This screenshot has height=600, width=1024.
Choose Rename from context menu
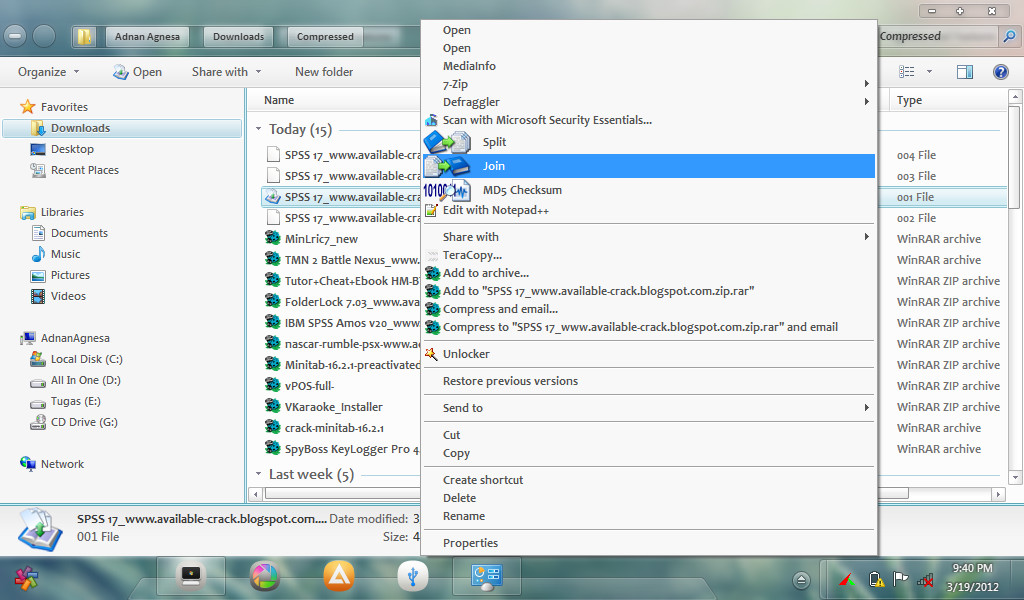point(464,516)
